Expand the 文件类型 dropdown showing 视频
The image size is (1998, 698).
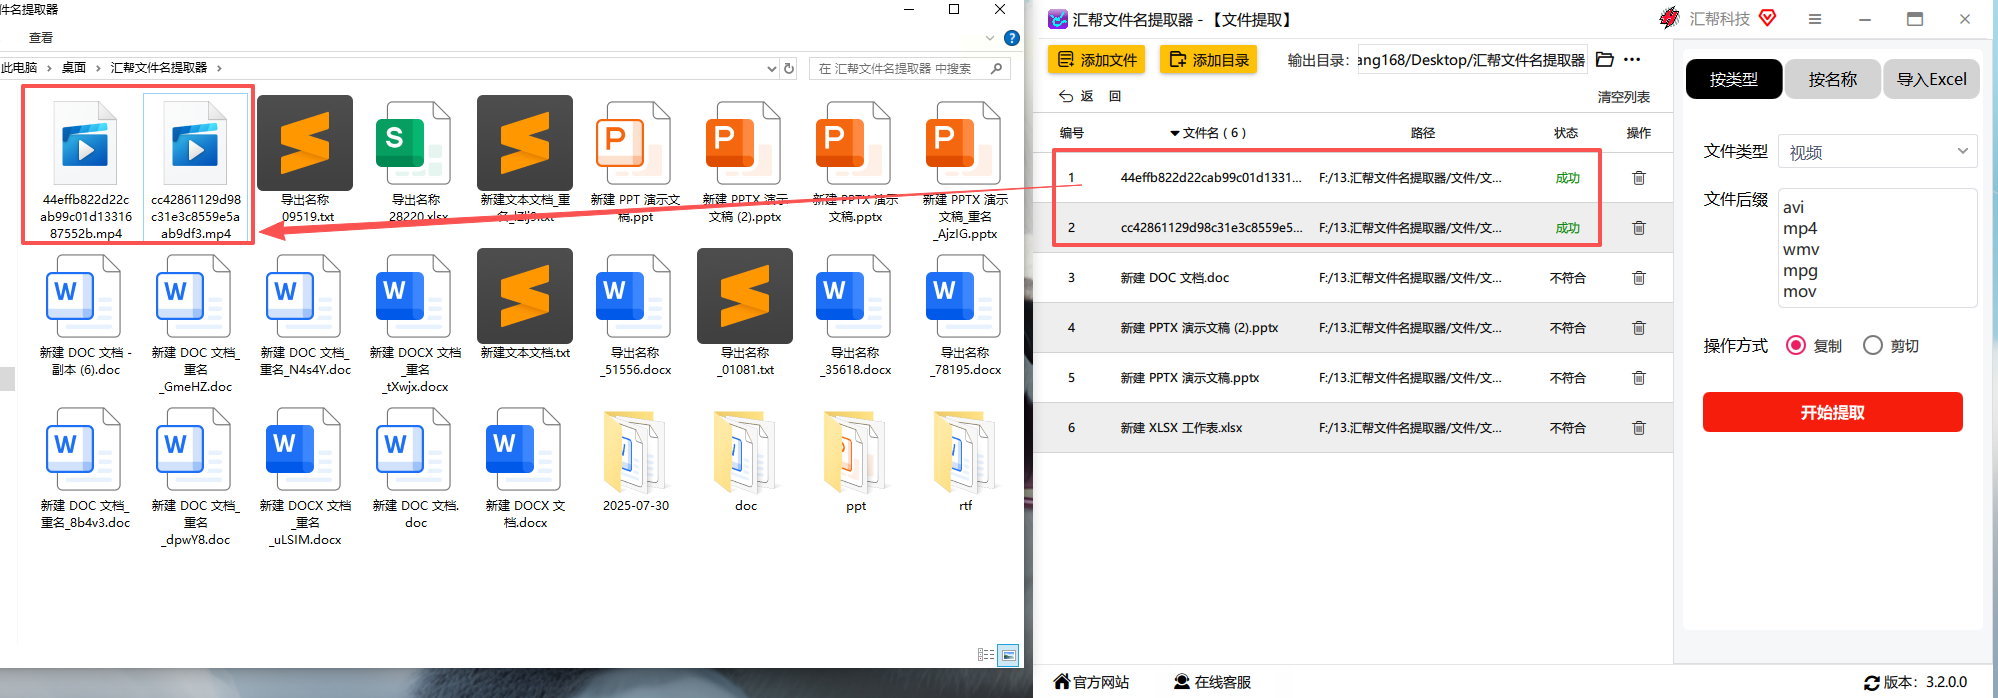click(x=1877, y=152)
